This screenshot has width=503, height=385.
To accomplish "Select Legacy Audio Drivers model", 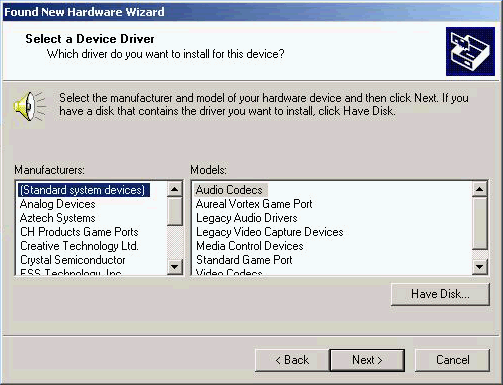I will (247, 218).
